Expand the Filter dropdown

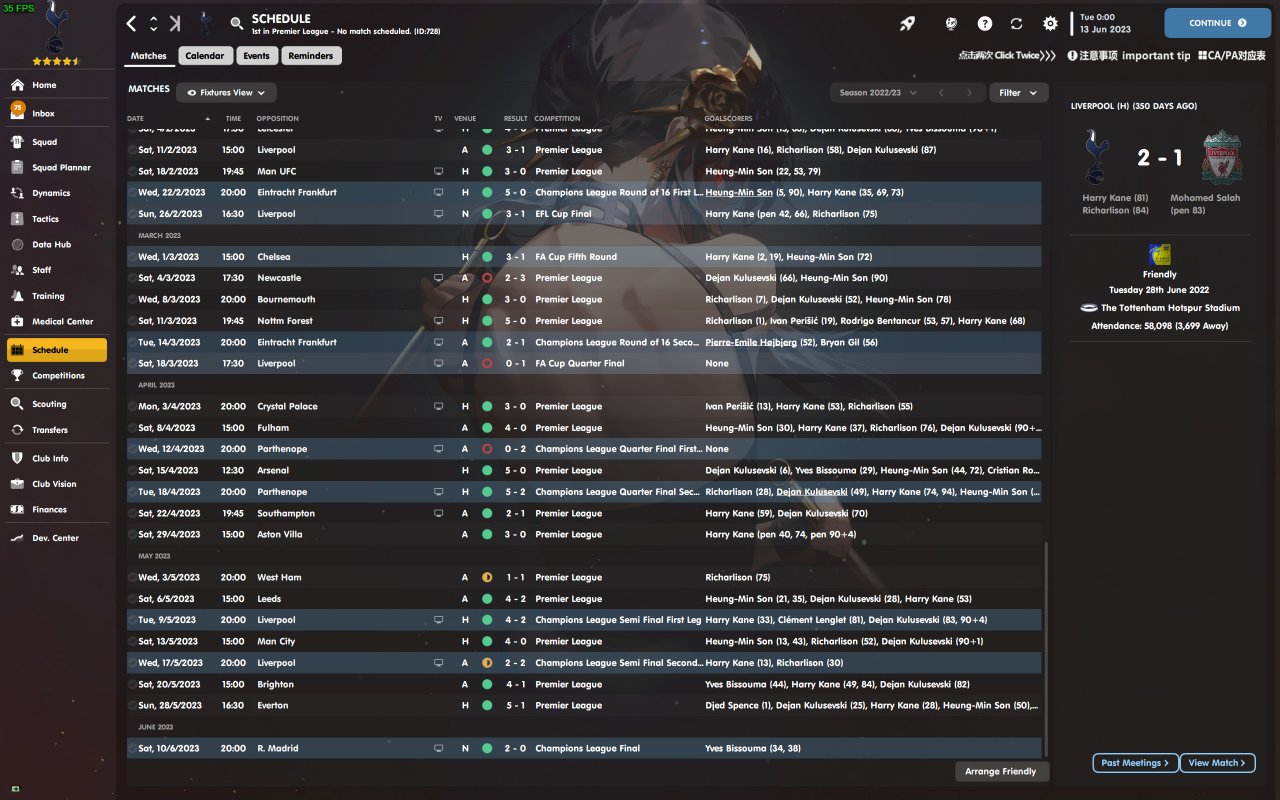pos(1019,93)
